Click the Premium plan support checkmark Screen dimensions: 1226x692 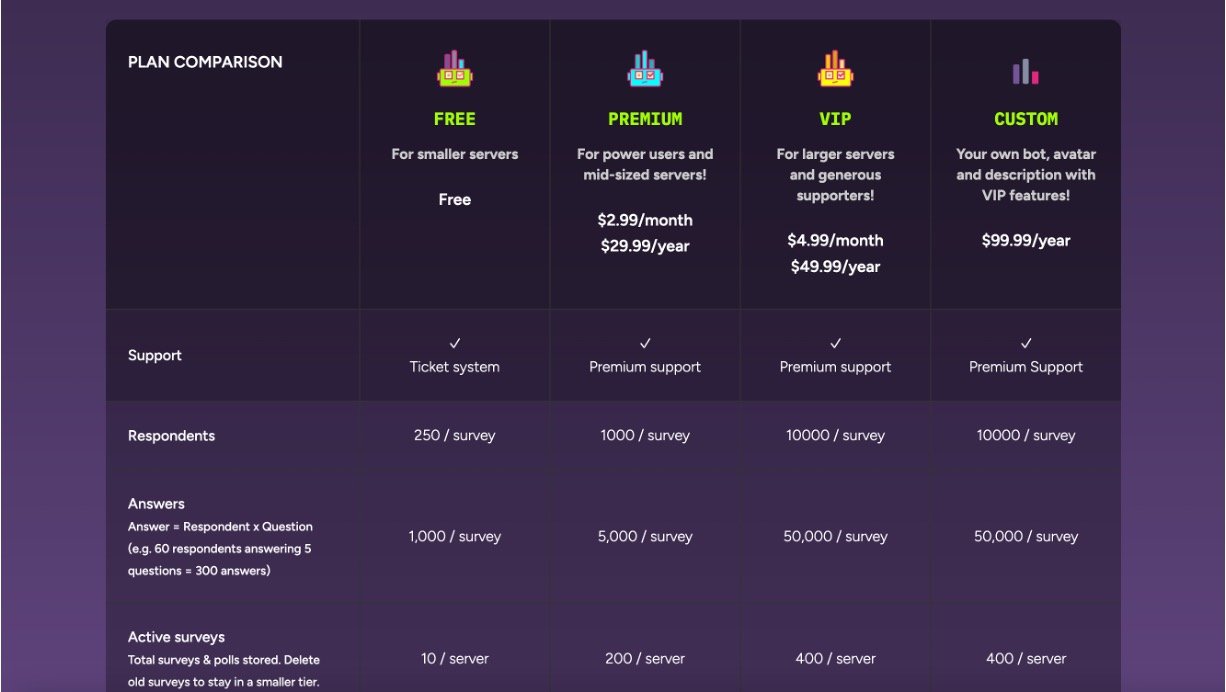[645, 343]
